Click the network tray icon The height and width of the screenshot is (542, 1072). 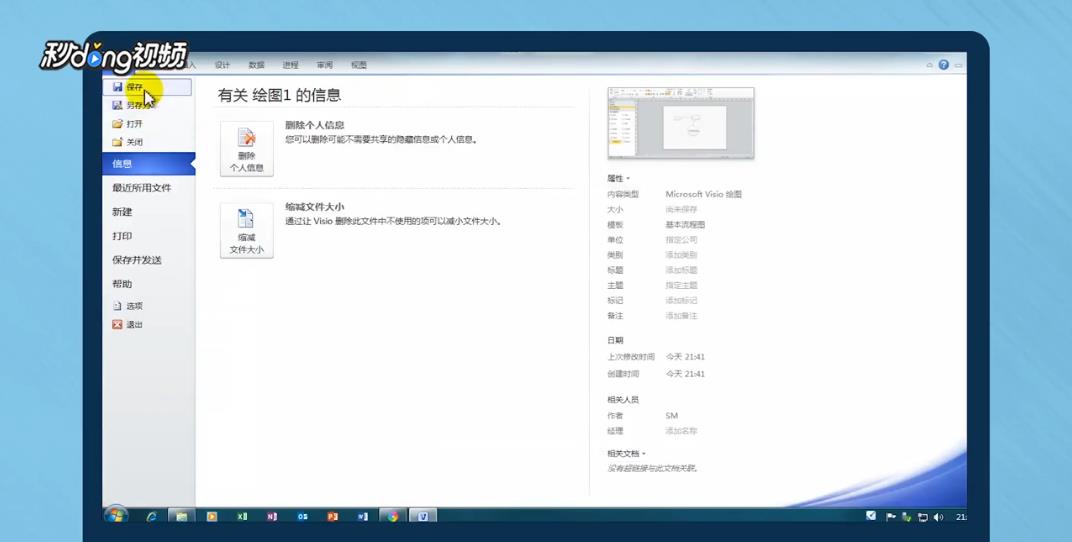coord(922,517)
